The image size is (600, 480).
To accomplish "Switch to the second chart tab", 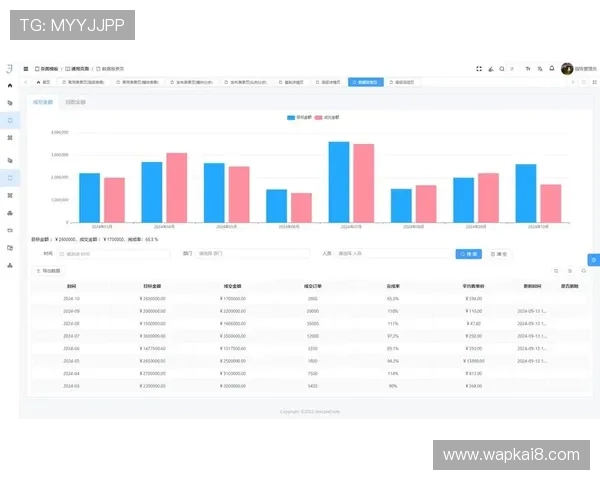I will tap(75, 102).
